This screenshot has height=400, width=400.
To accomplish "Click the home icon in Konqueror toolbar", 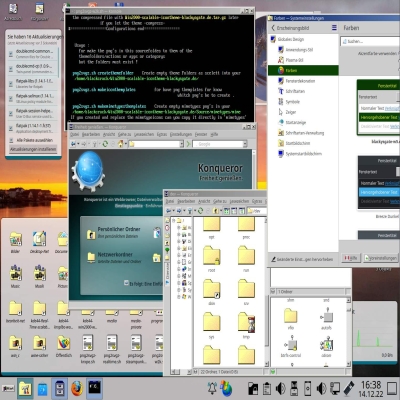I will [120, 144].
